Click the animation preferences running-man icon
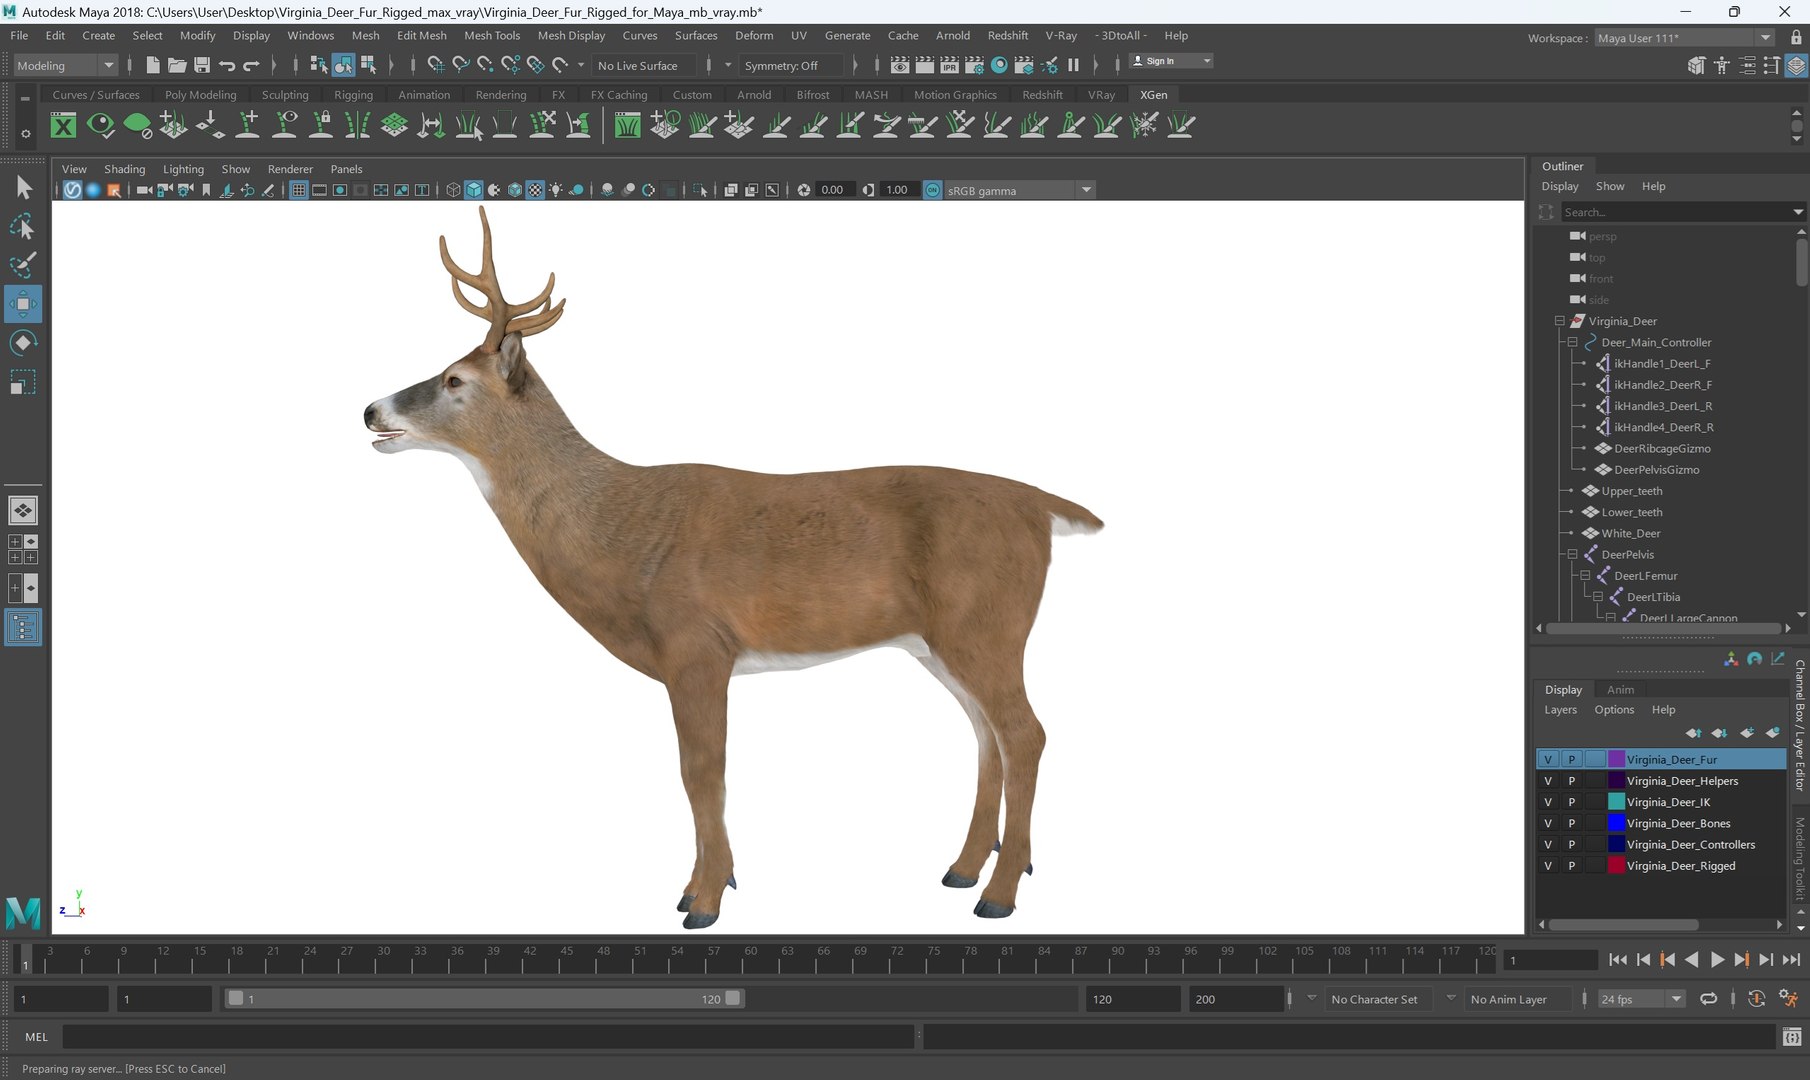Image resolution: width=1810 pixels, height=1080 pixels. 1788,998
